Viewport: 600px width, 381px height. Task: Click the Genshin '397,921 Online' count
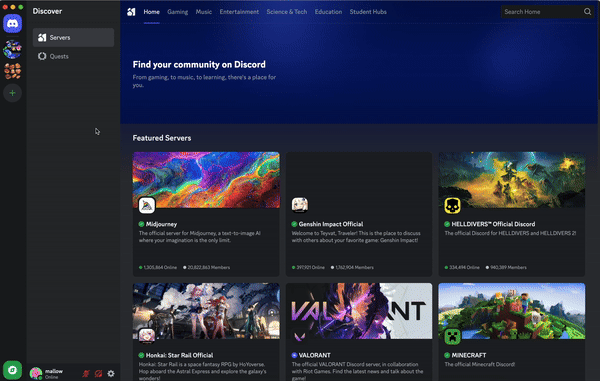(x=308, y=267)
